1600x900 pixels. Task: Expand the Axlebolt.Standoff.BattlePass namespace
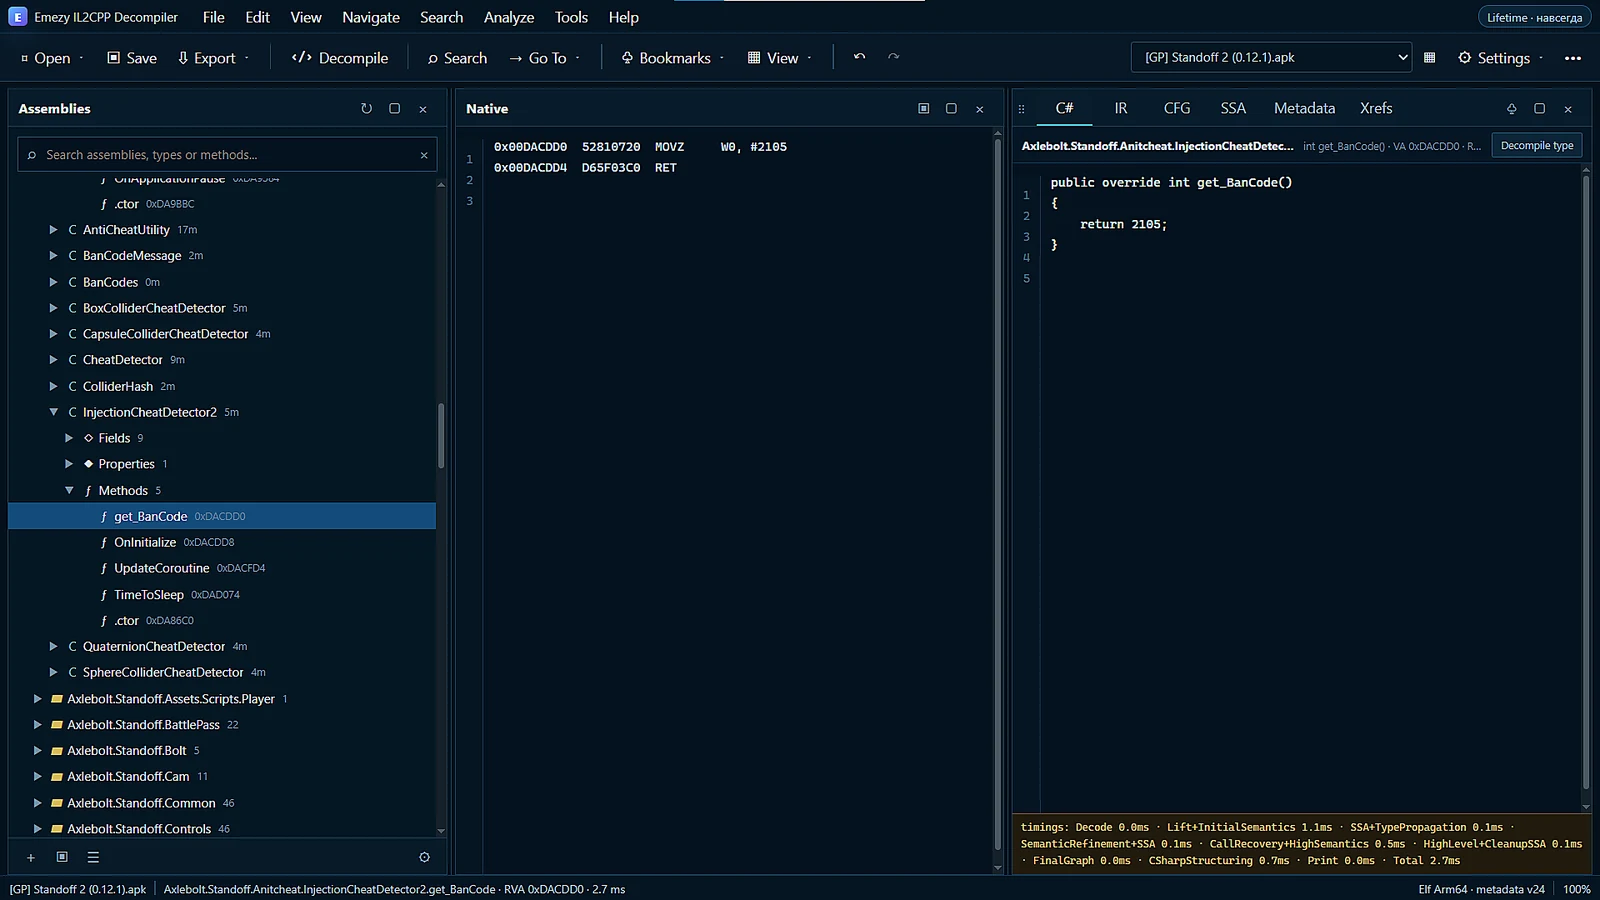coord(38,725)
